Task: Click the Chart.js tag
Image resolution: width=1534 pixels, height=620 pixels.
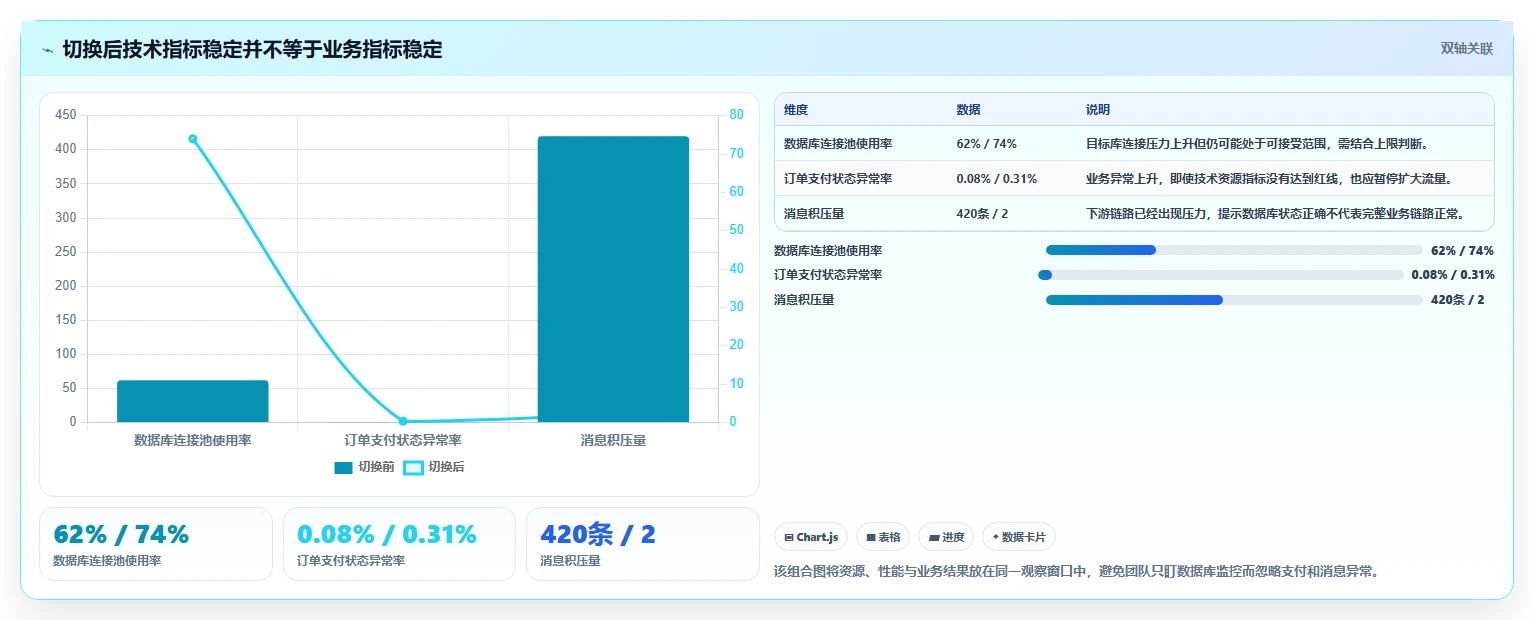Action: tap(811, 537)
